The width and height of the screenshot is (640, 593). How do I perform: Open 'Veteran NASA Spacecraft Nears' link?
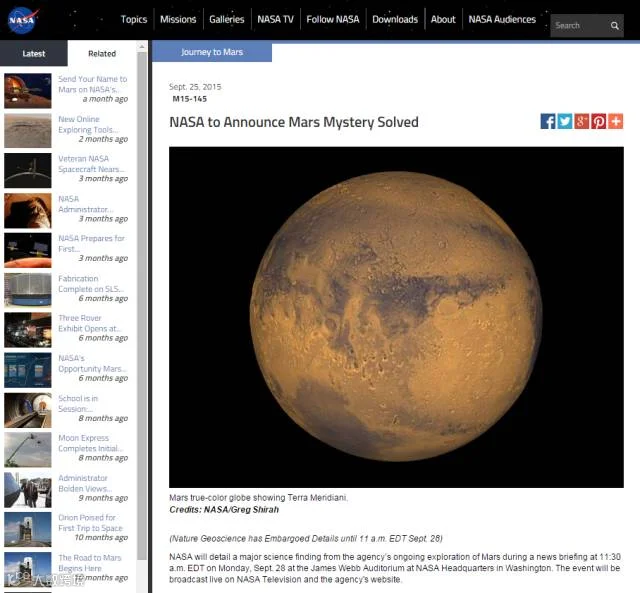[91, 164]
